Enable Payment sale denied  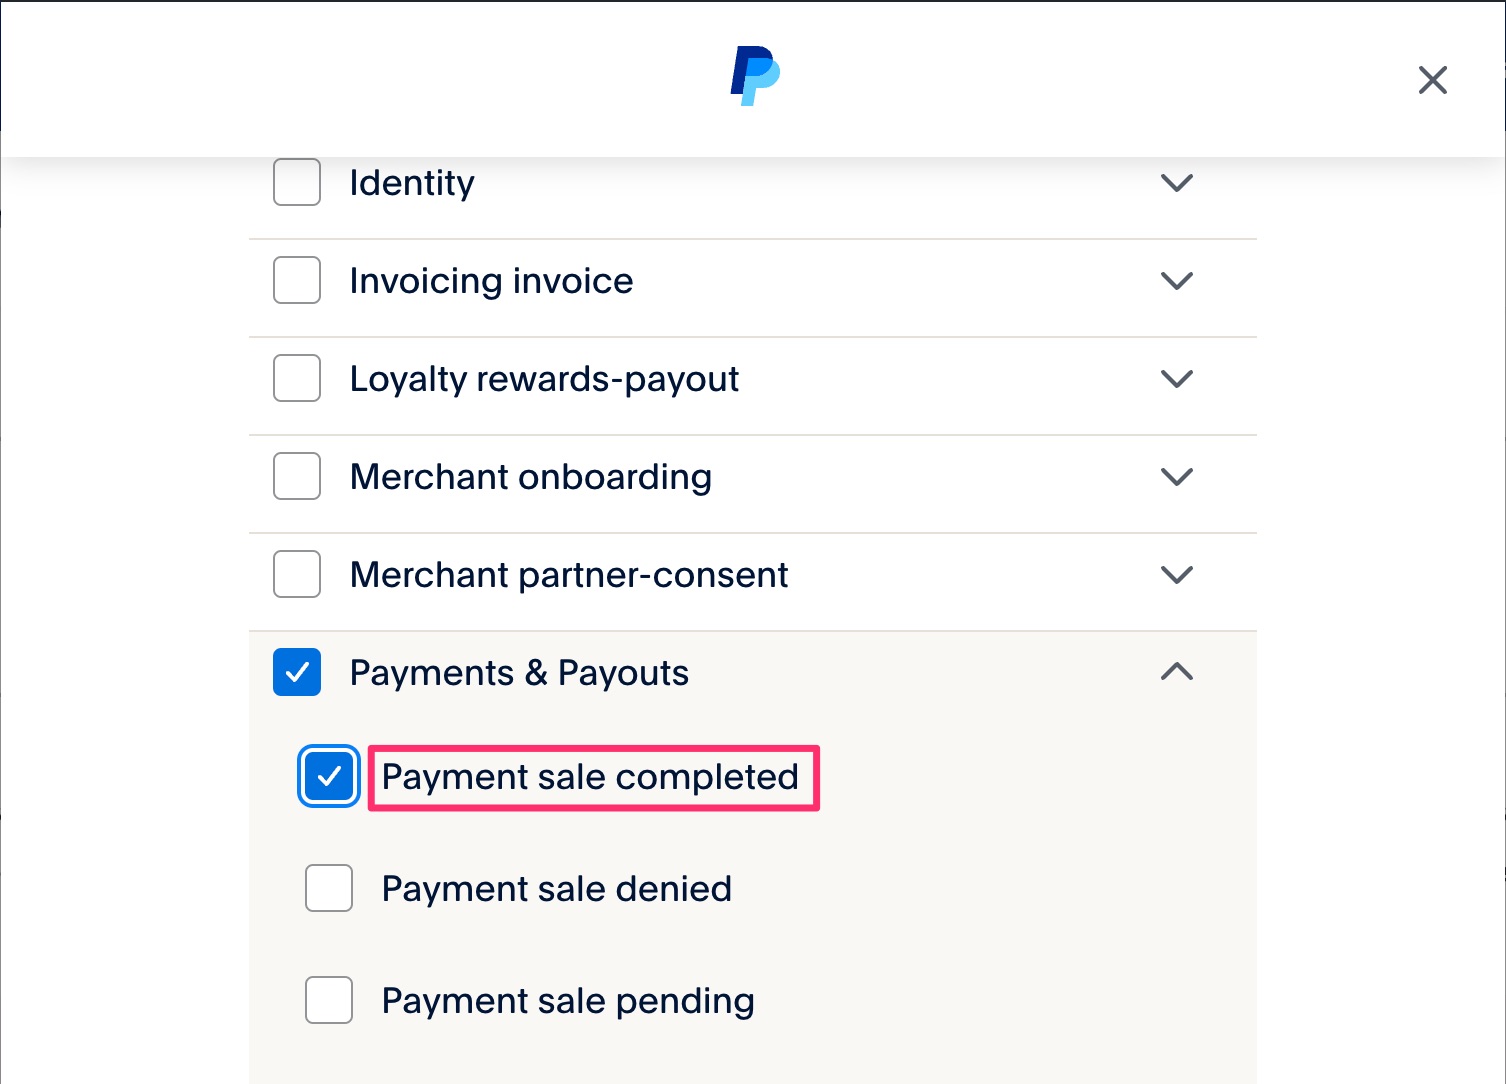tap(328, 888)
